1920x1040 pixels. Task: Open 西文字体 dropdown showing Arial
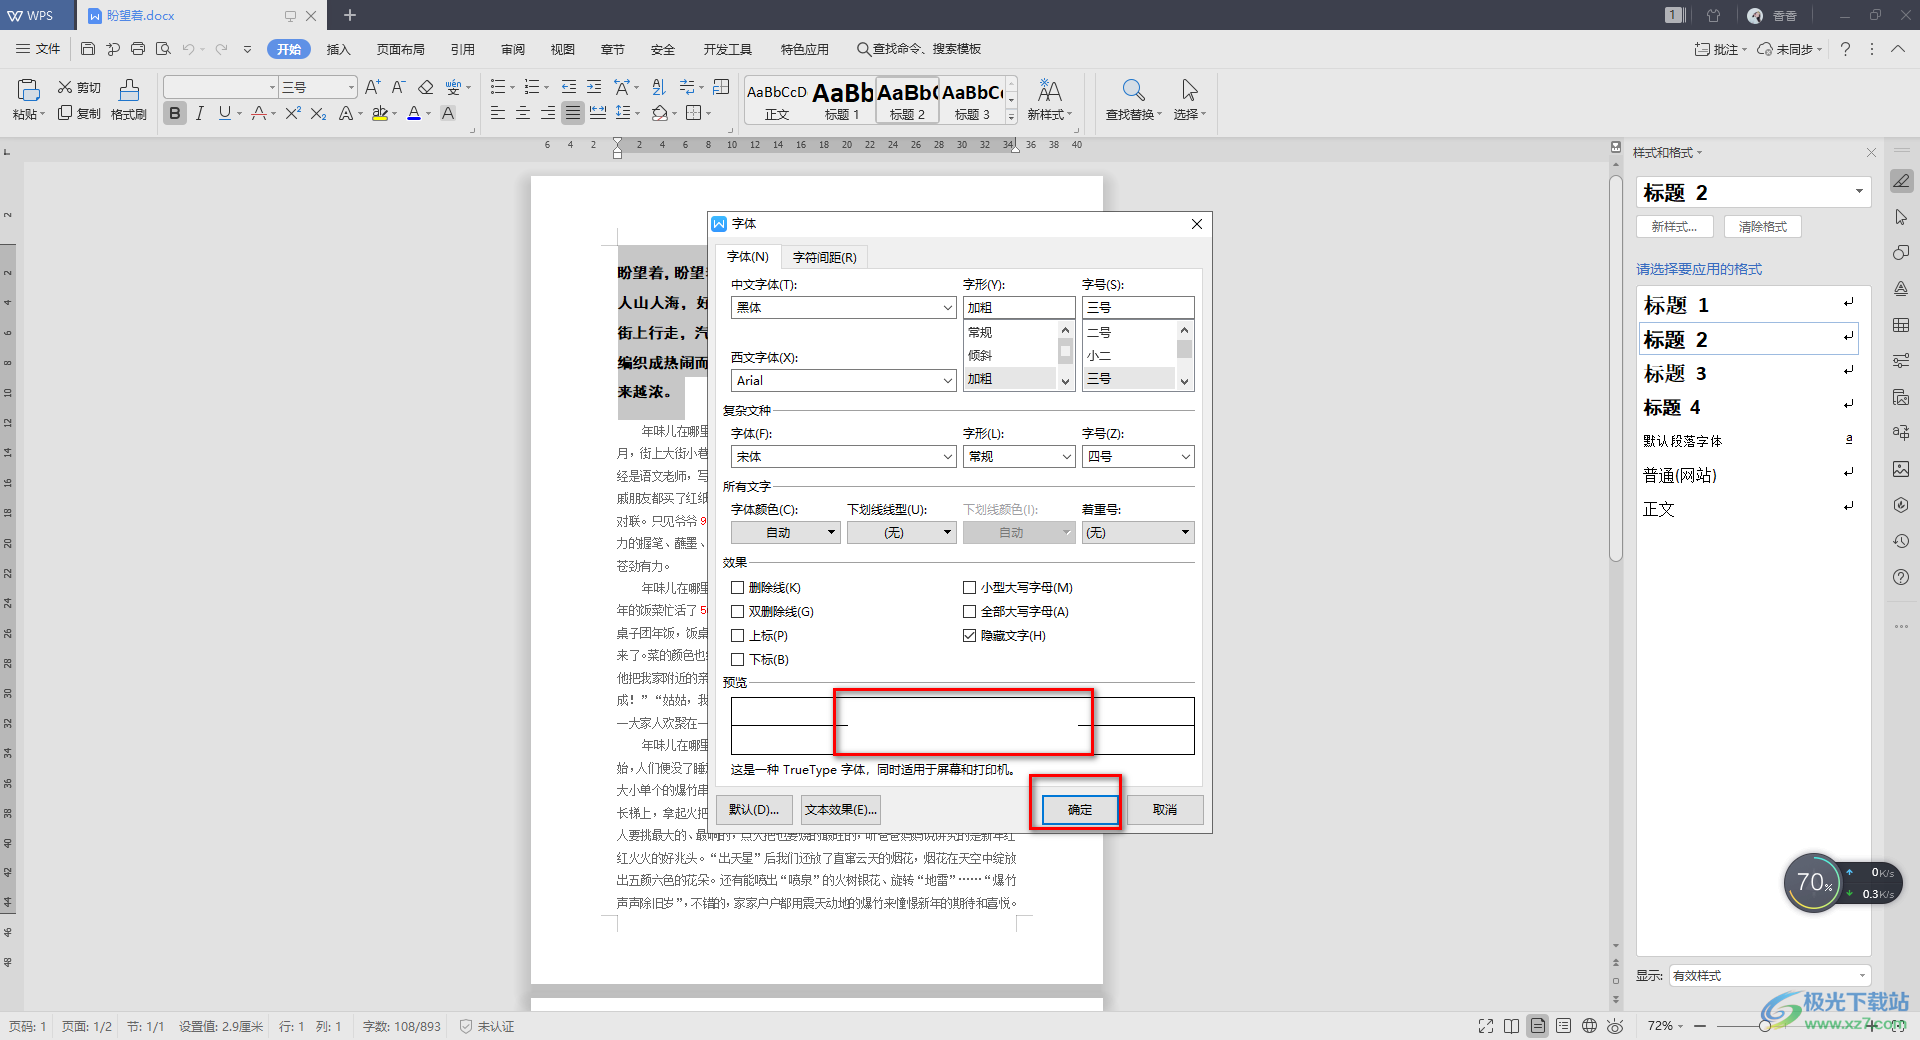tap(843, 381)
